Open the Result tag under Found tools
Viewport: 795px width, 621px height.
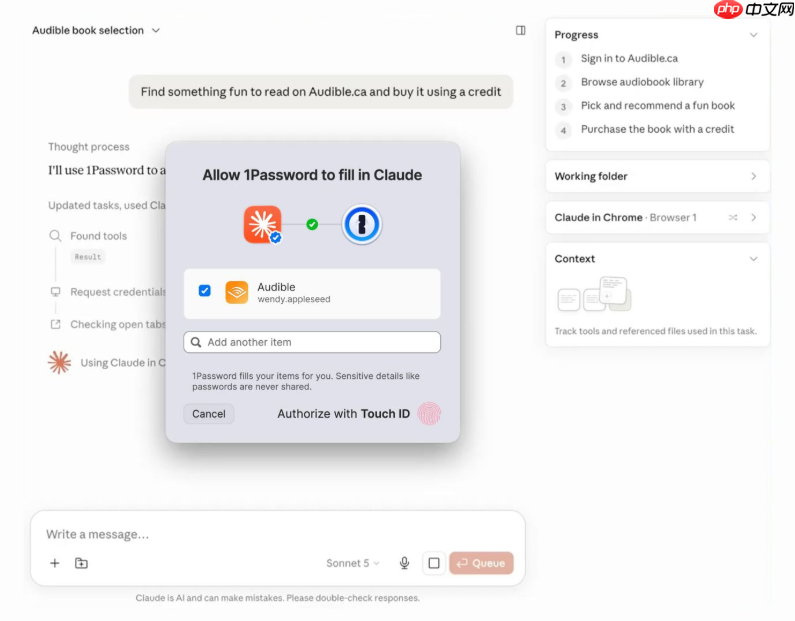[88, 257]
